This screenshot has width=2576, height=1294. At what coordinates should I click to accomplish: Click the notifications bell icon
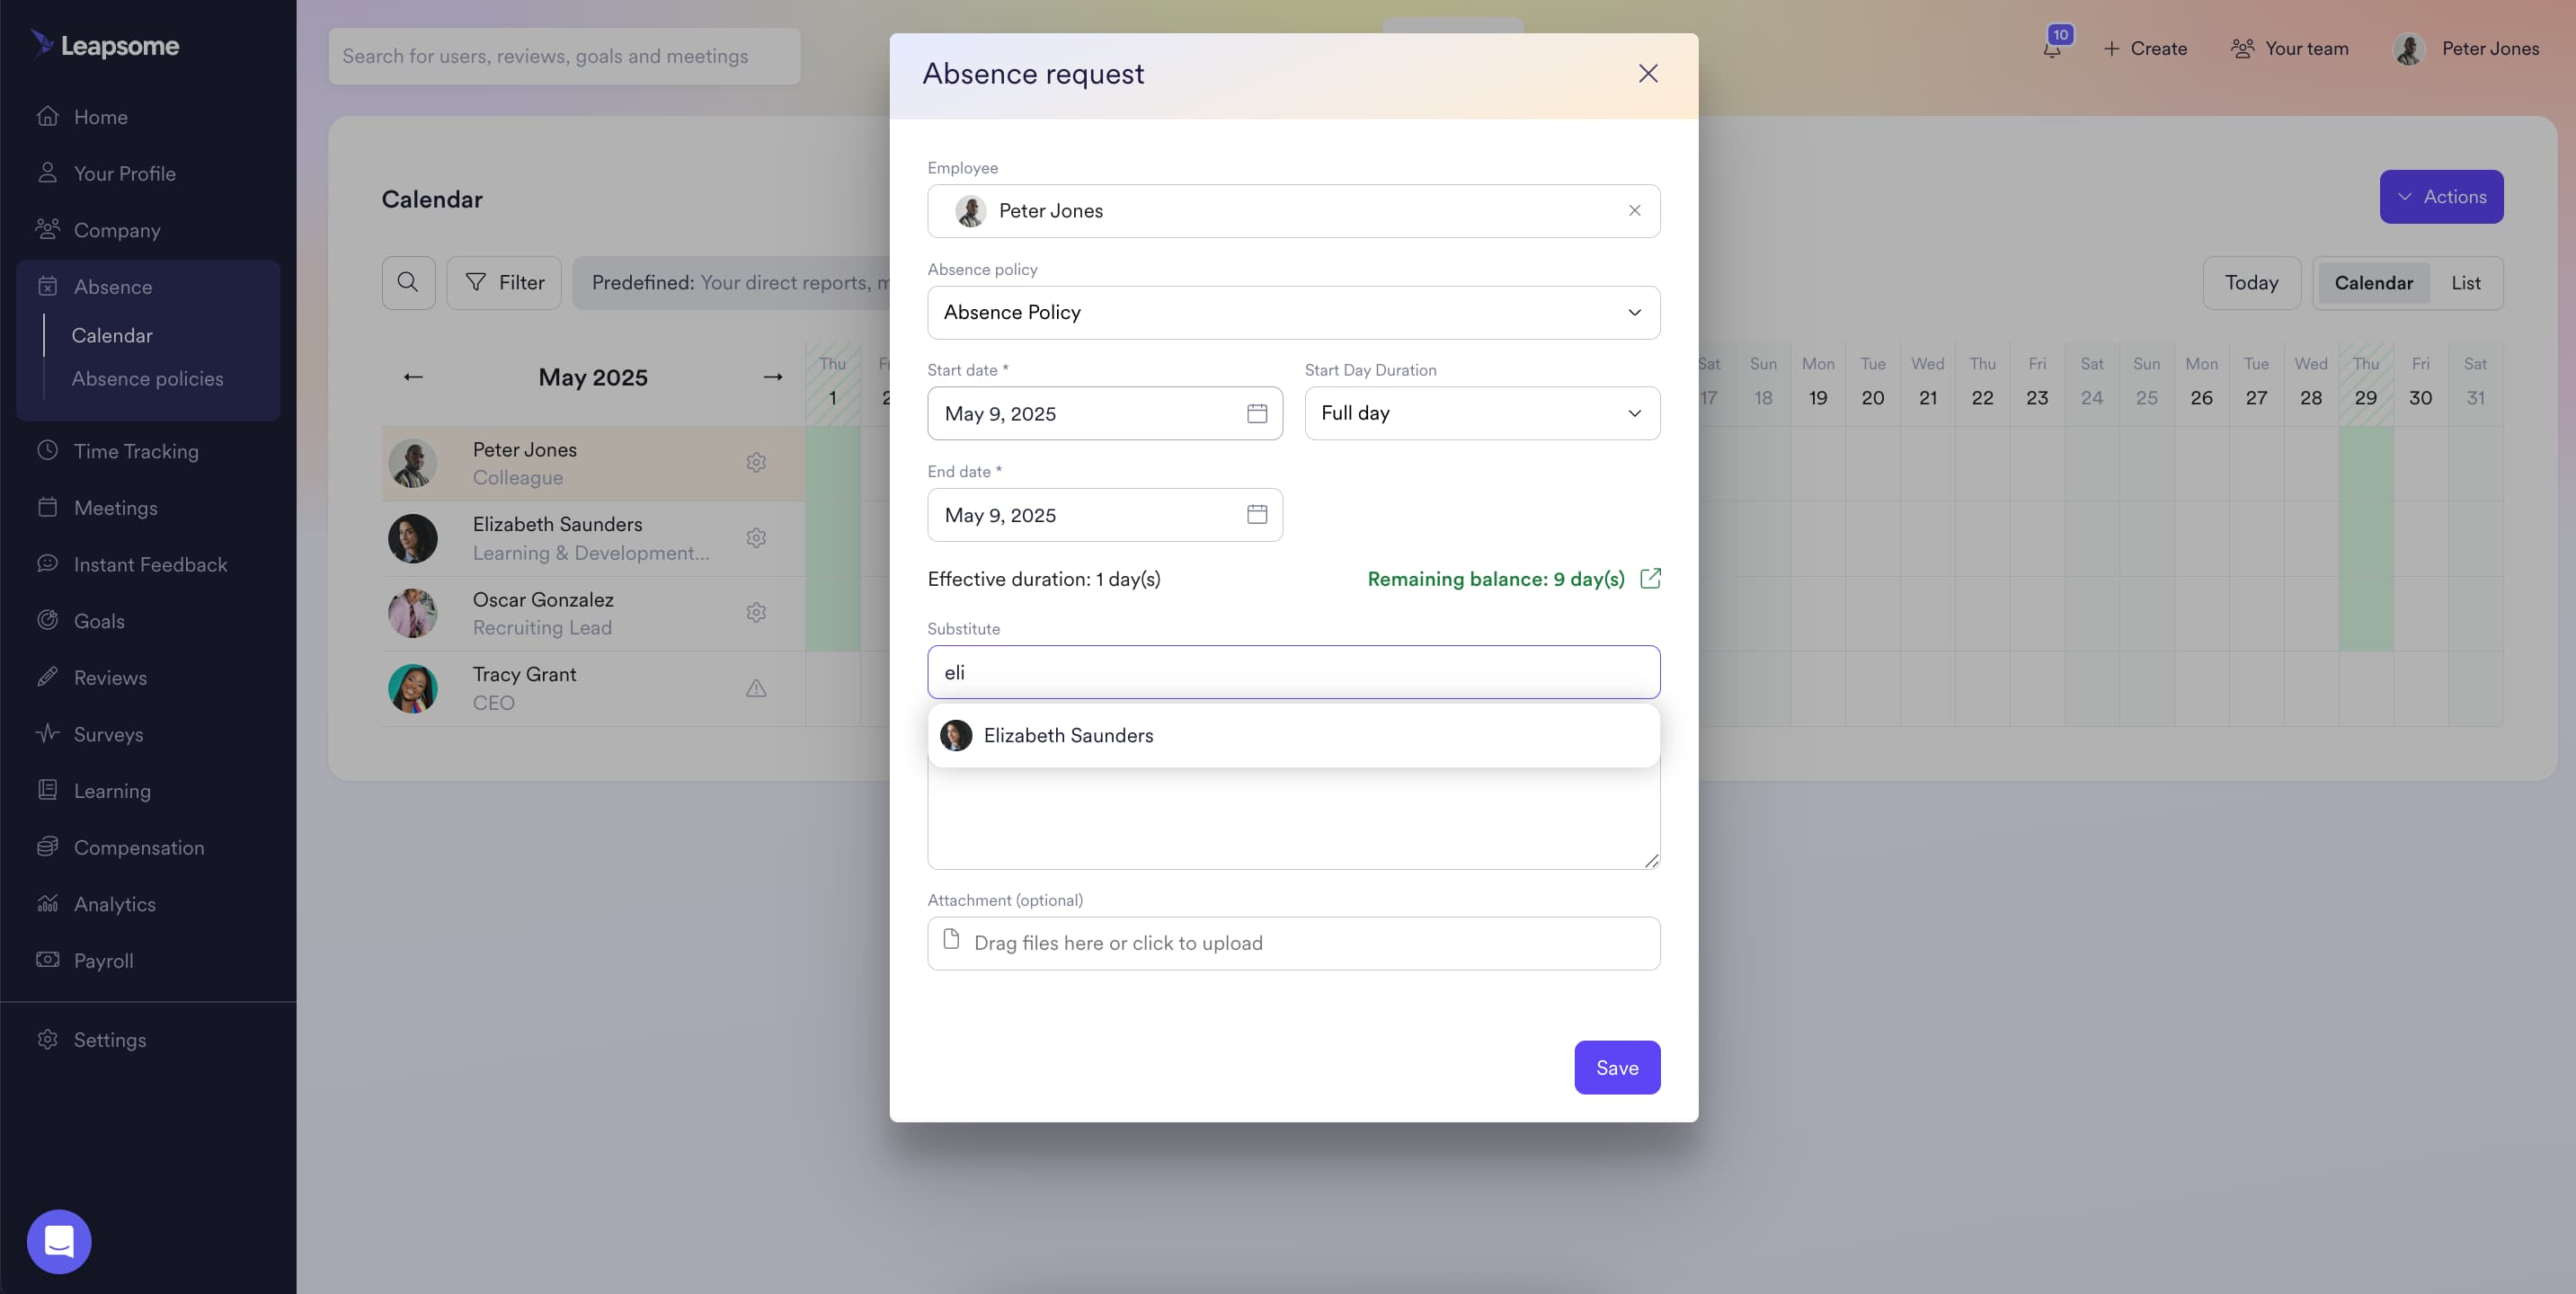pyautogui.click(x=2051, y=49)
